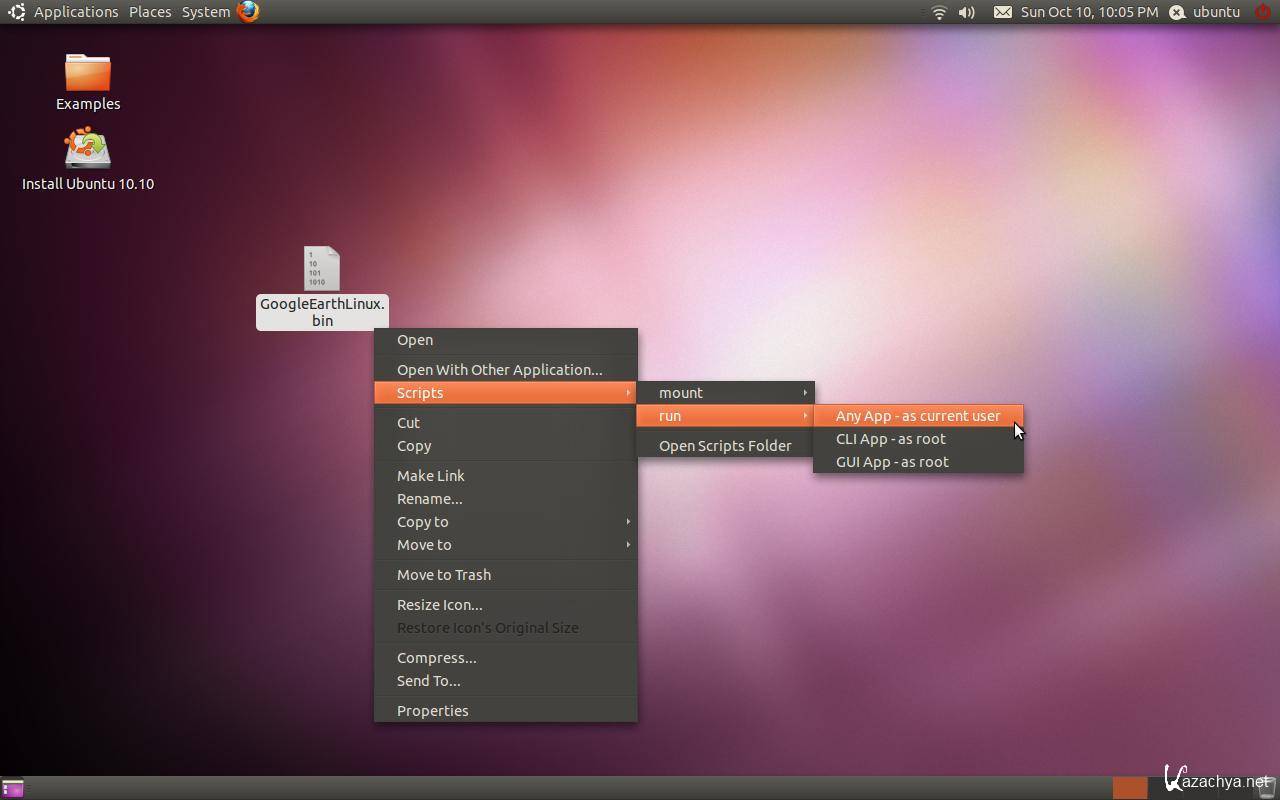
Task: Click the power button icon
Action: click(x=1263, y=12)
